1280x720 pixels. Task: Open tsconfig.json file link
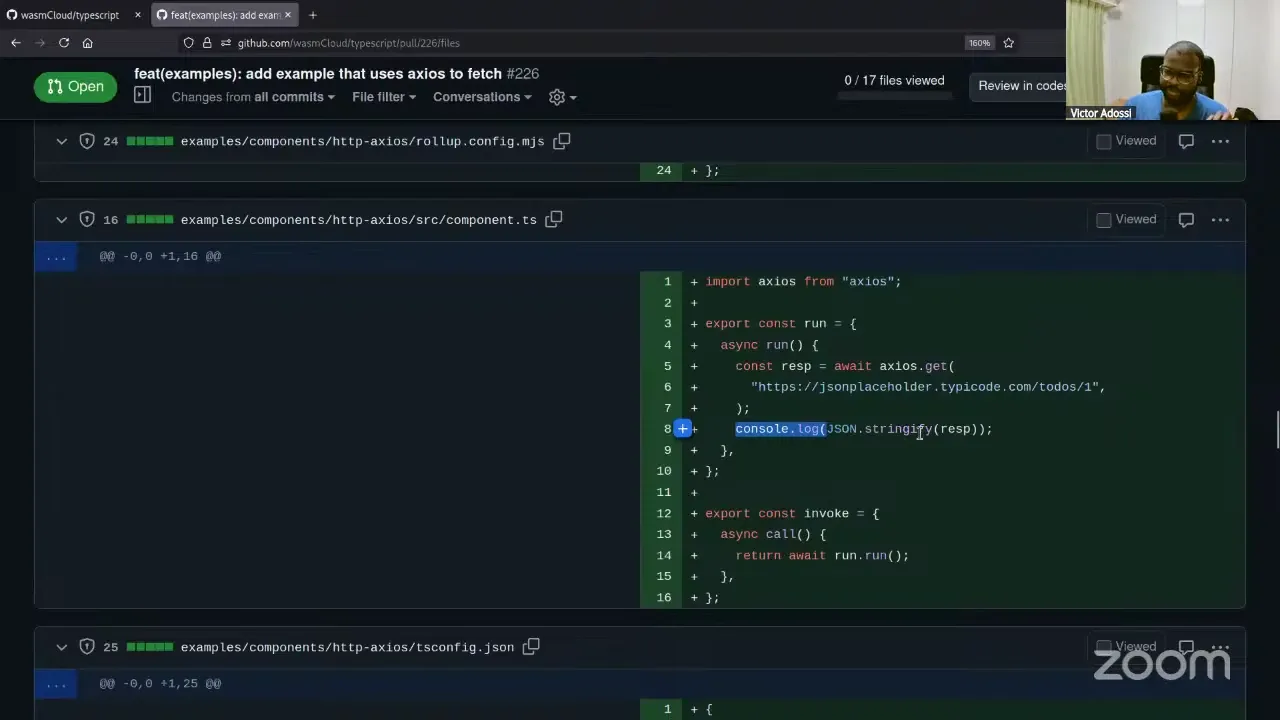point(347,647)
